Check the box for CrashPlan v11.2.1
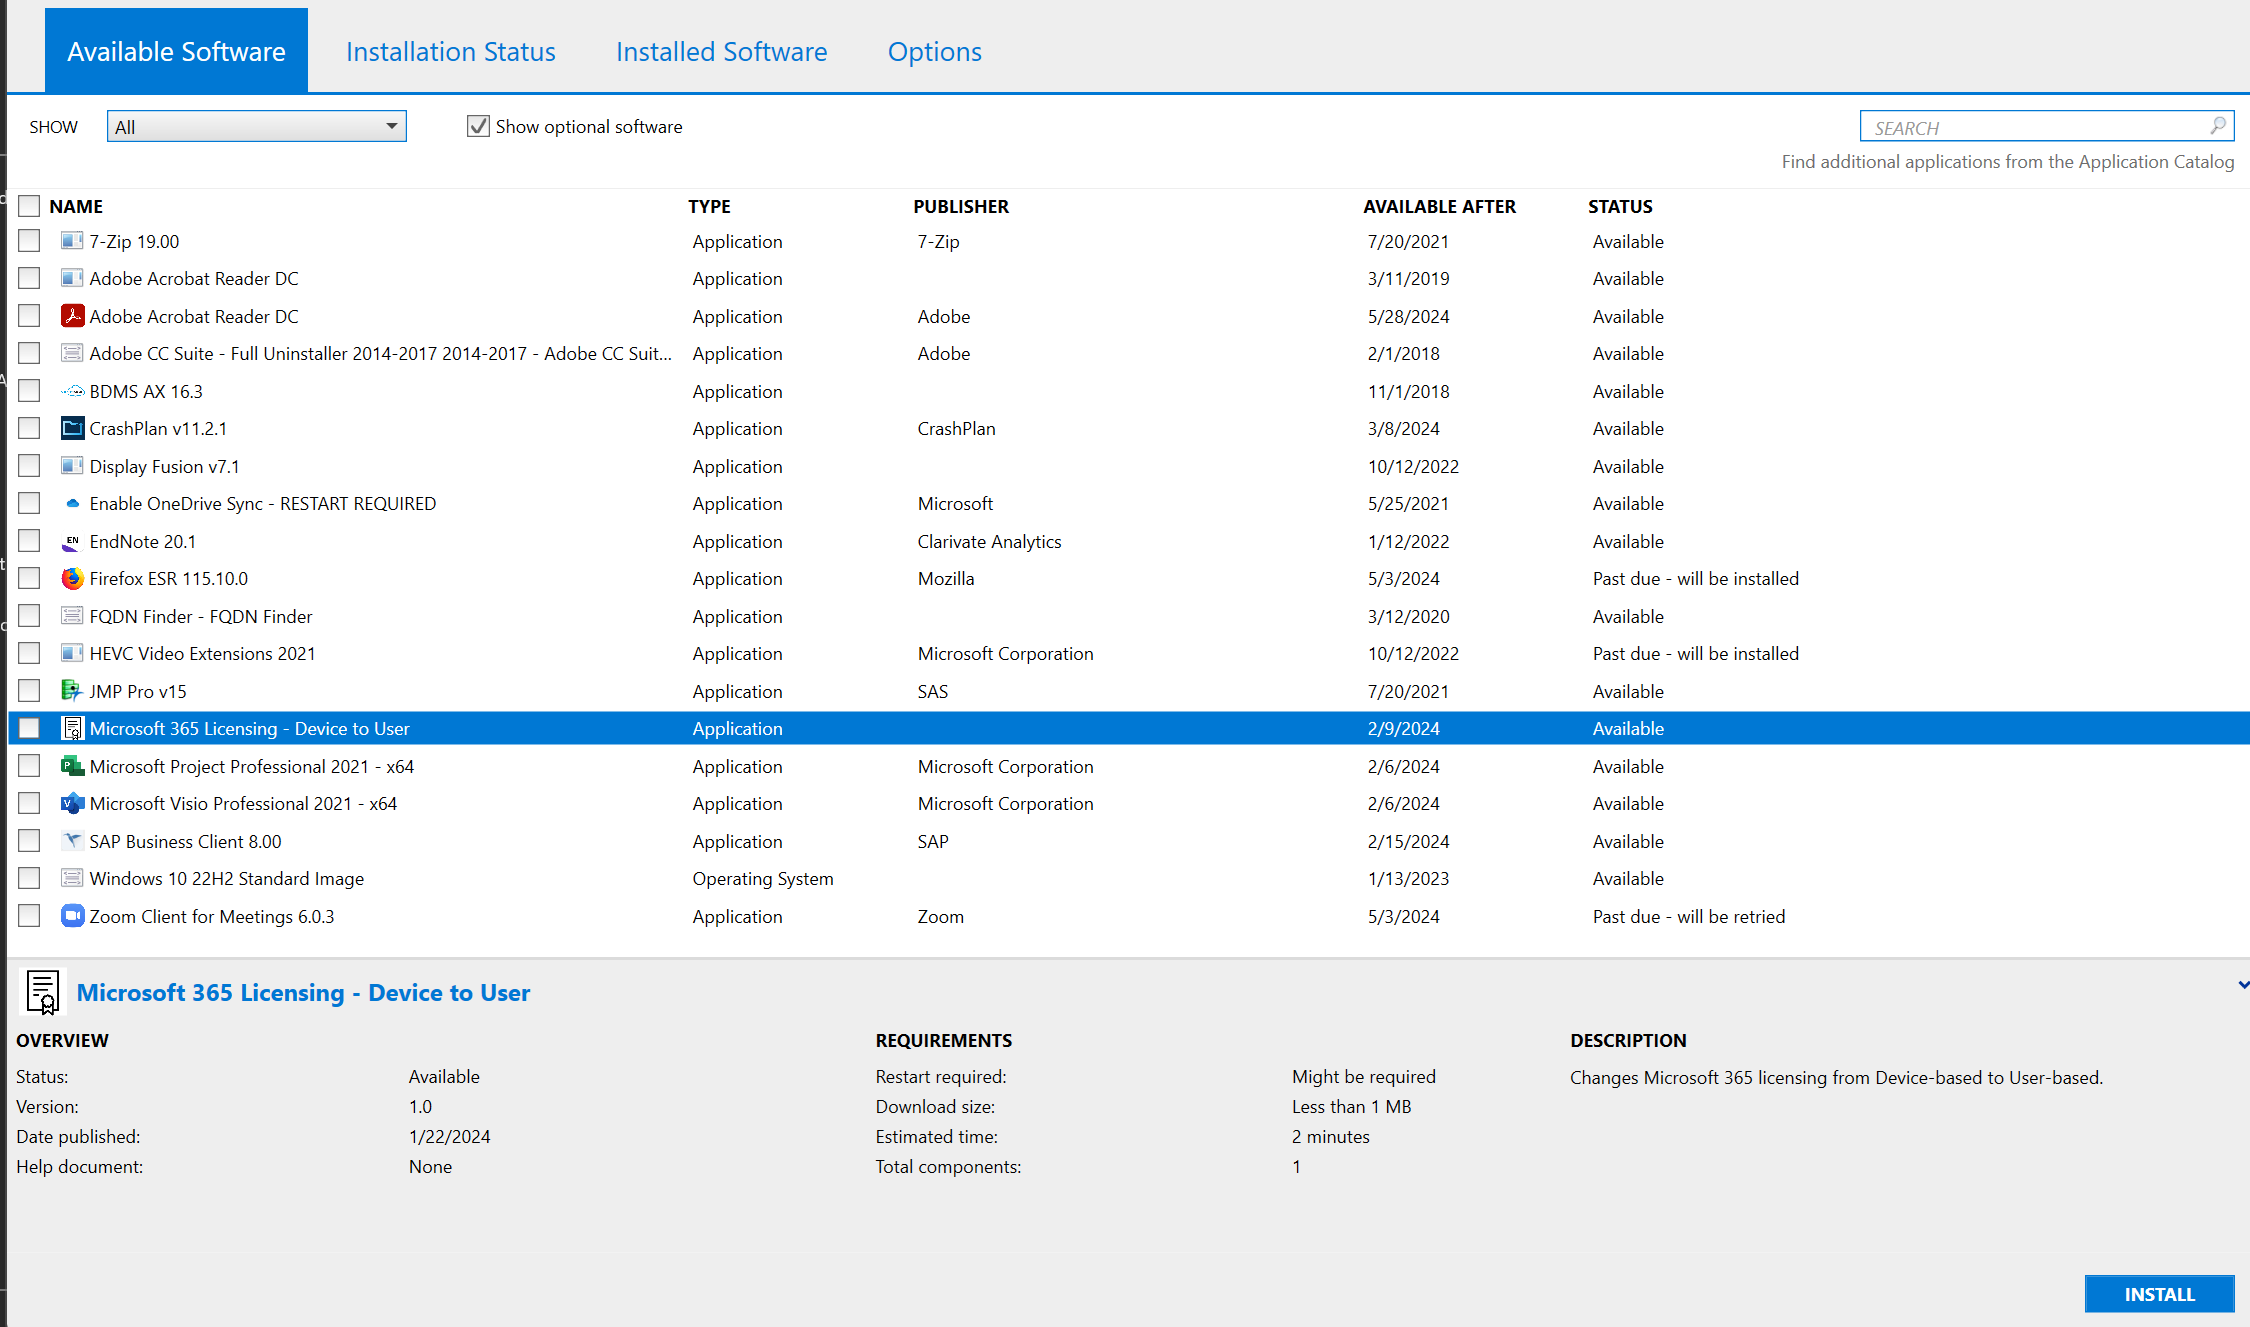The height and width of the screenshot is (1327, 2250). (29, 428)
